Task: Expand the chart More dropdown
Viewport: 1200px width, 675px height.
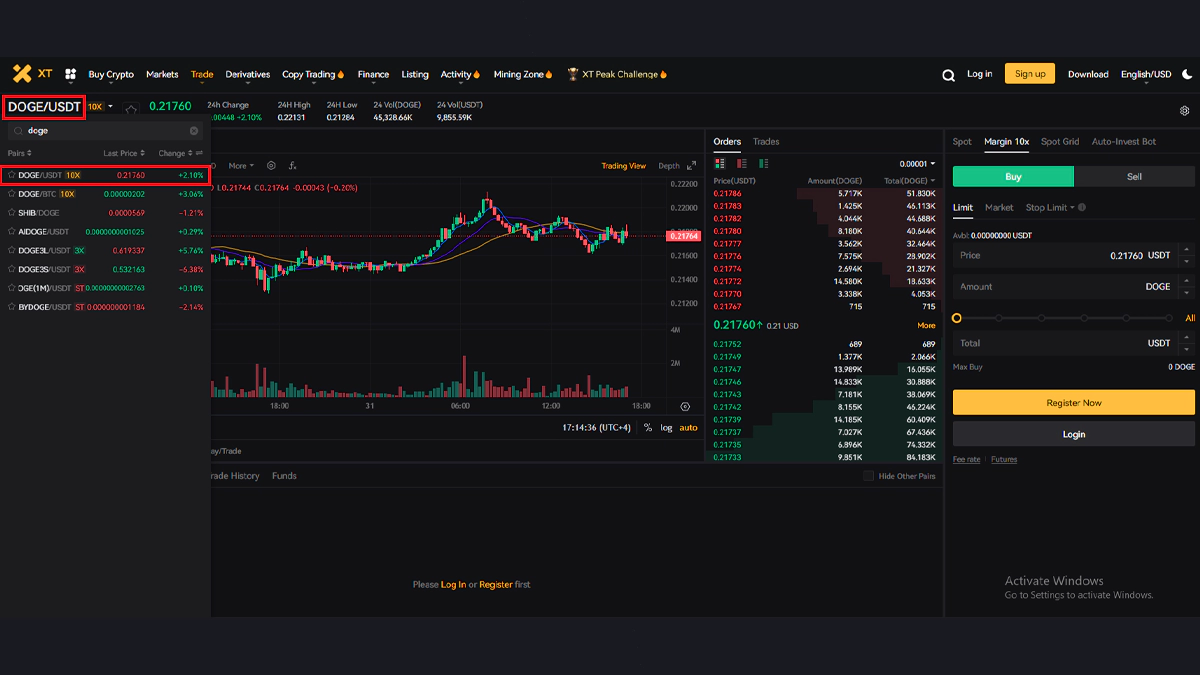Action: [x=241, y=166]
